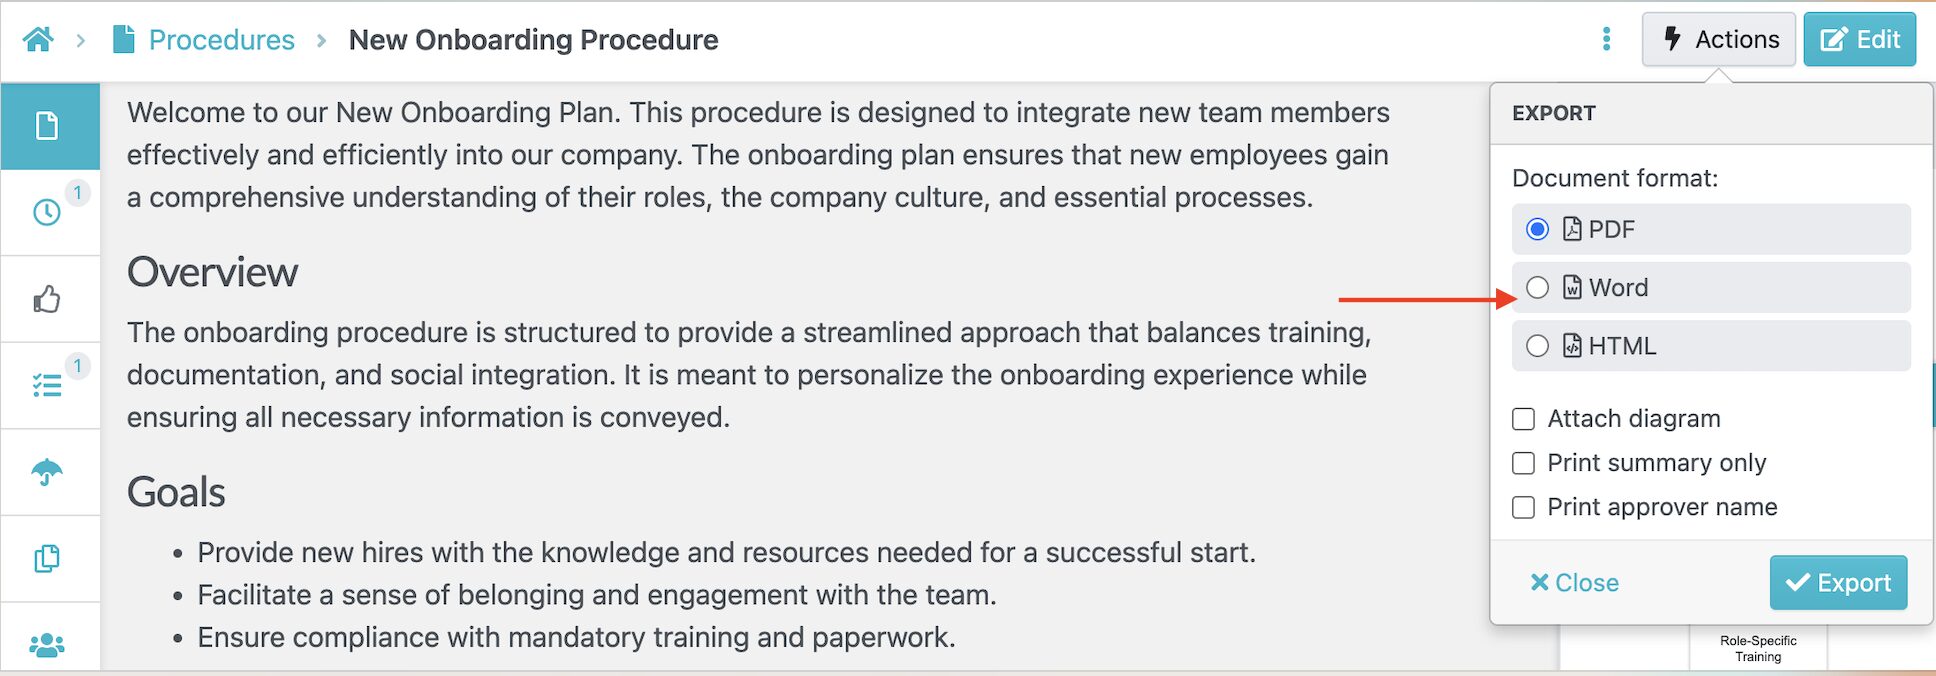Open the Actions menu

coord(1718,39)
